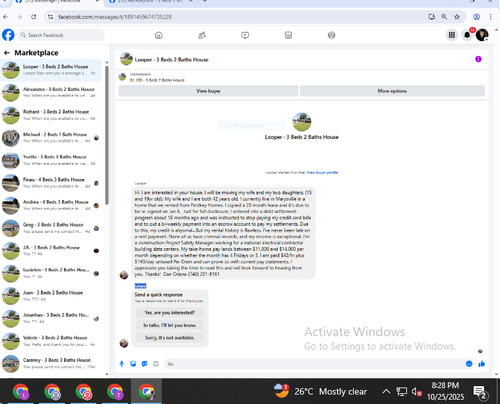Click the View buyer button

208,91
